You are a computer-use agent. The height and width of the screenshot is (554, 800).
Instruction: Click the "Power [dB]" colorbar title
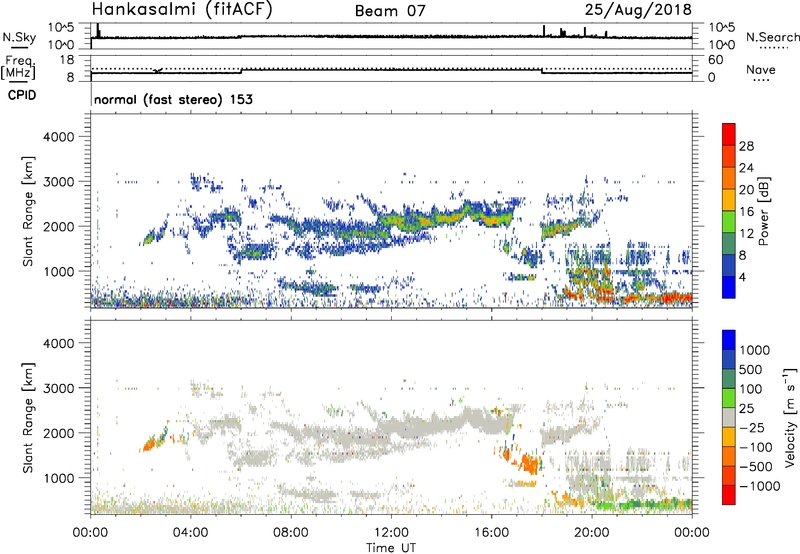click(x=763, y=211)
